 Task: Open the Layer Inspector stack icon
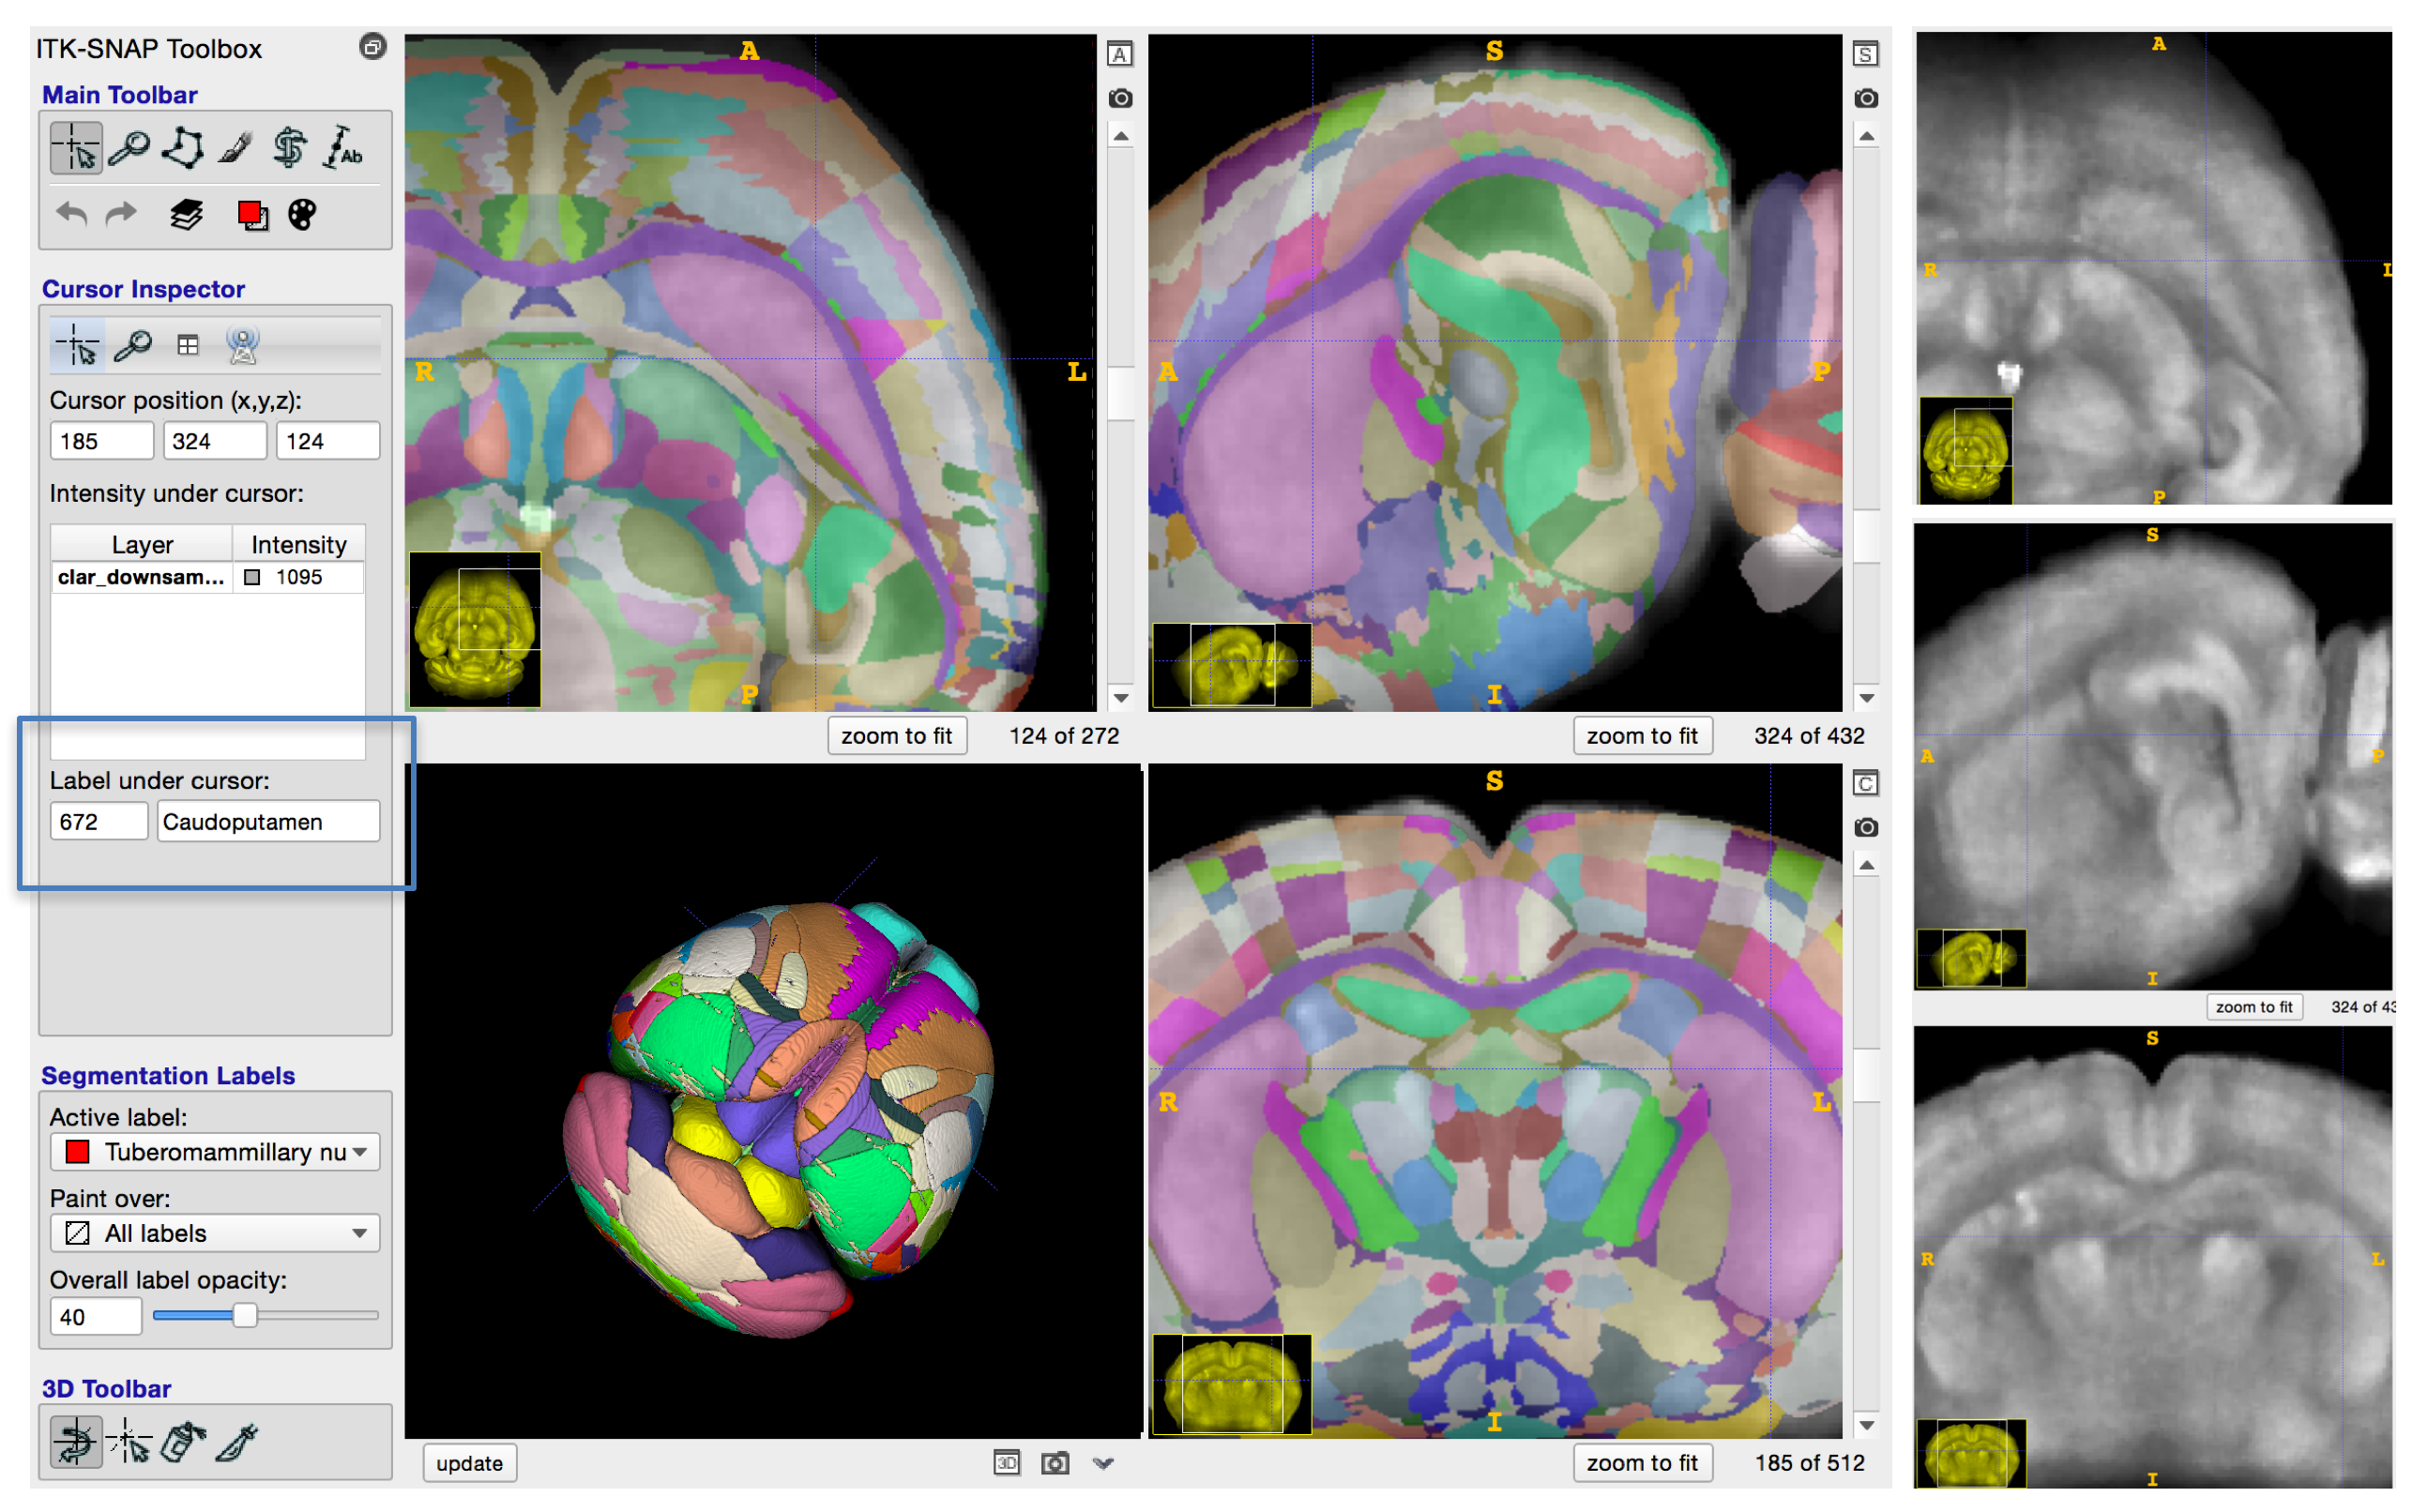tap(186, 214)
